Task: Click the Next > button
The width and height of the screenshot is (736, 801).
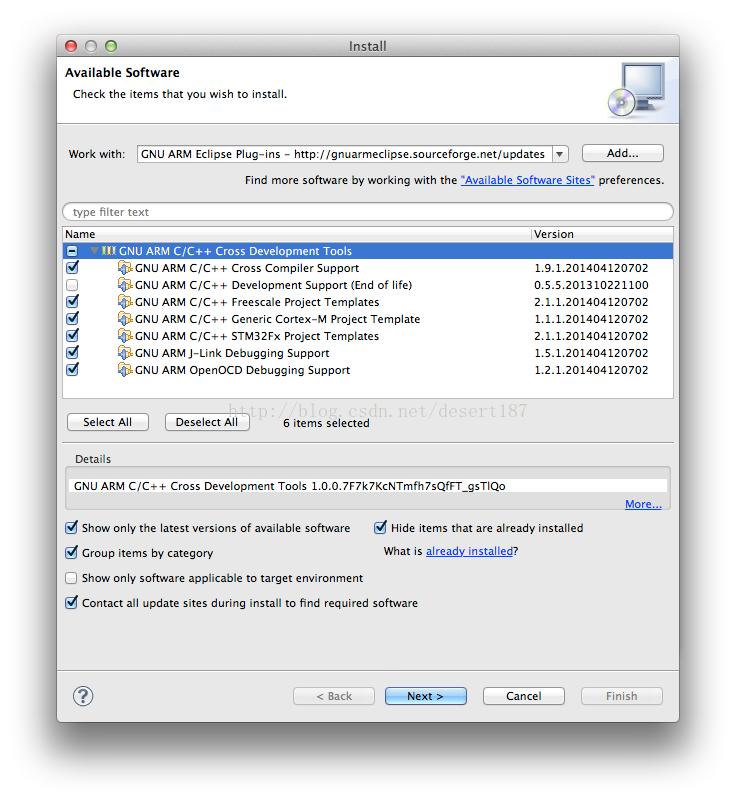Action: 425,696
